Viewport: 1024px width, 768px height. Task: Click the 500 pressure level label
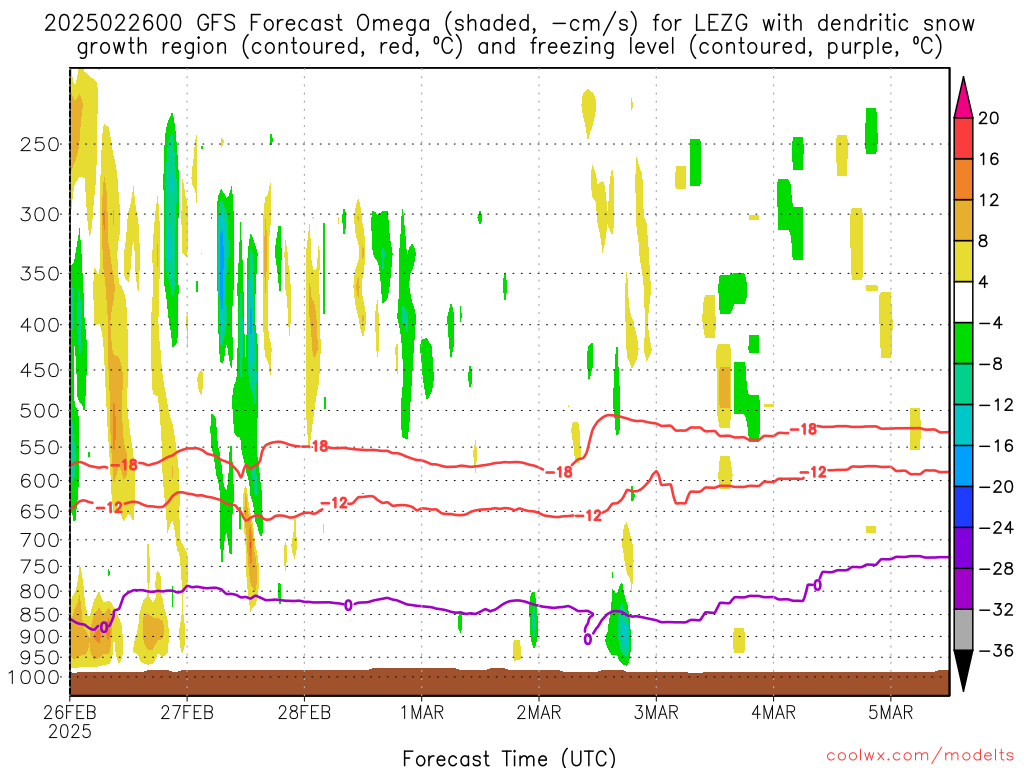[40, 411]
